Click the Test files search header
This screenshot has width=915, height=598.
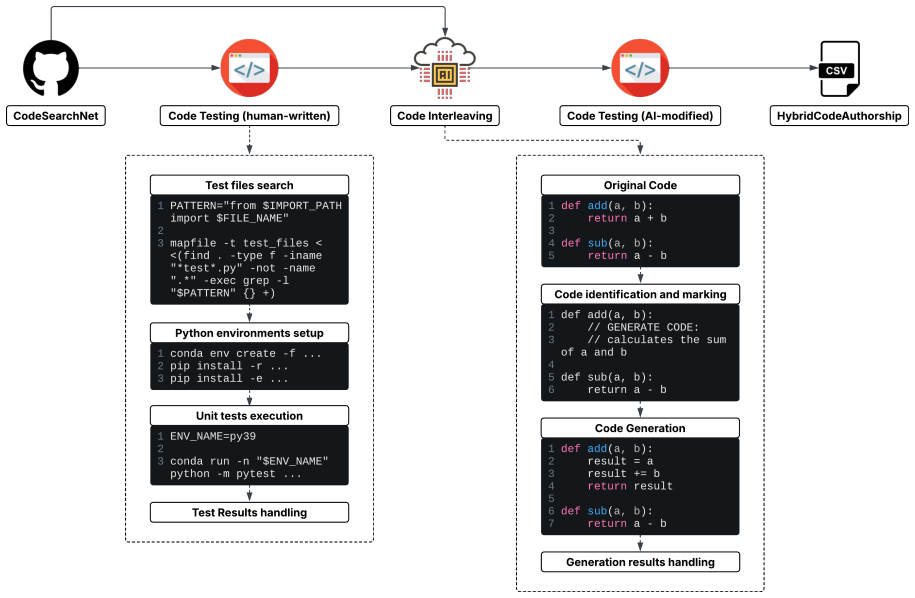249,185
